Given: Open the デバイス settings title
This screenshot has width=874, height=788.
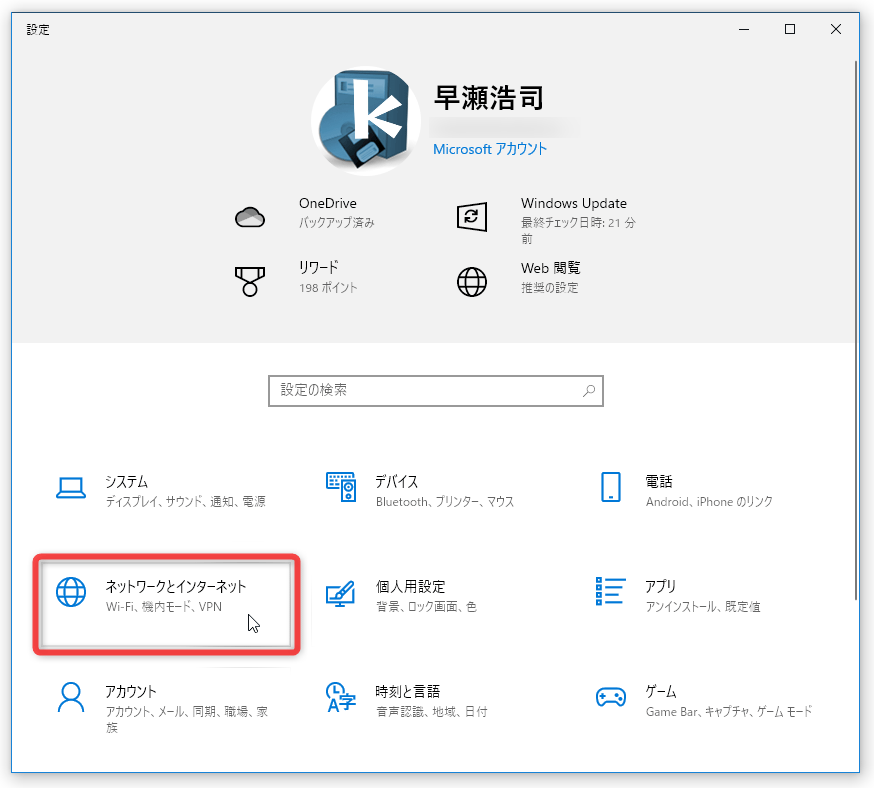Looking at the screenshot, I should pos(396,481).
